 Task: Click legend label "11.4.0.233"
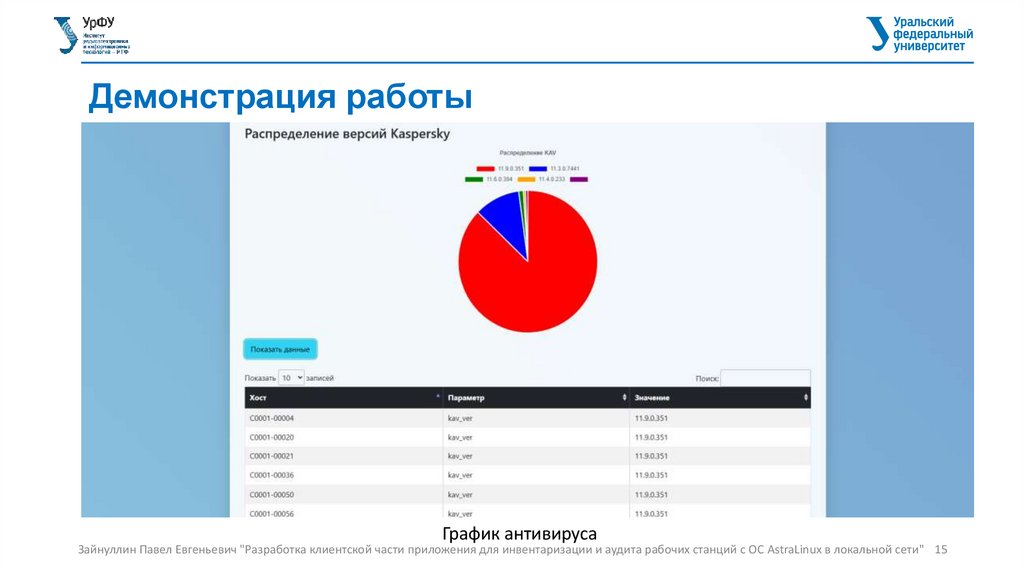click(x=552, y=179)
